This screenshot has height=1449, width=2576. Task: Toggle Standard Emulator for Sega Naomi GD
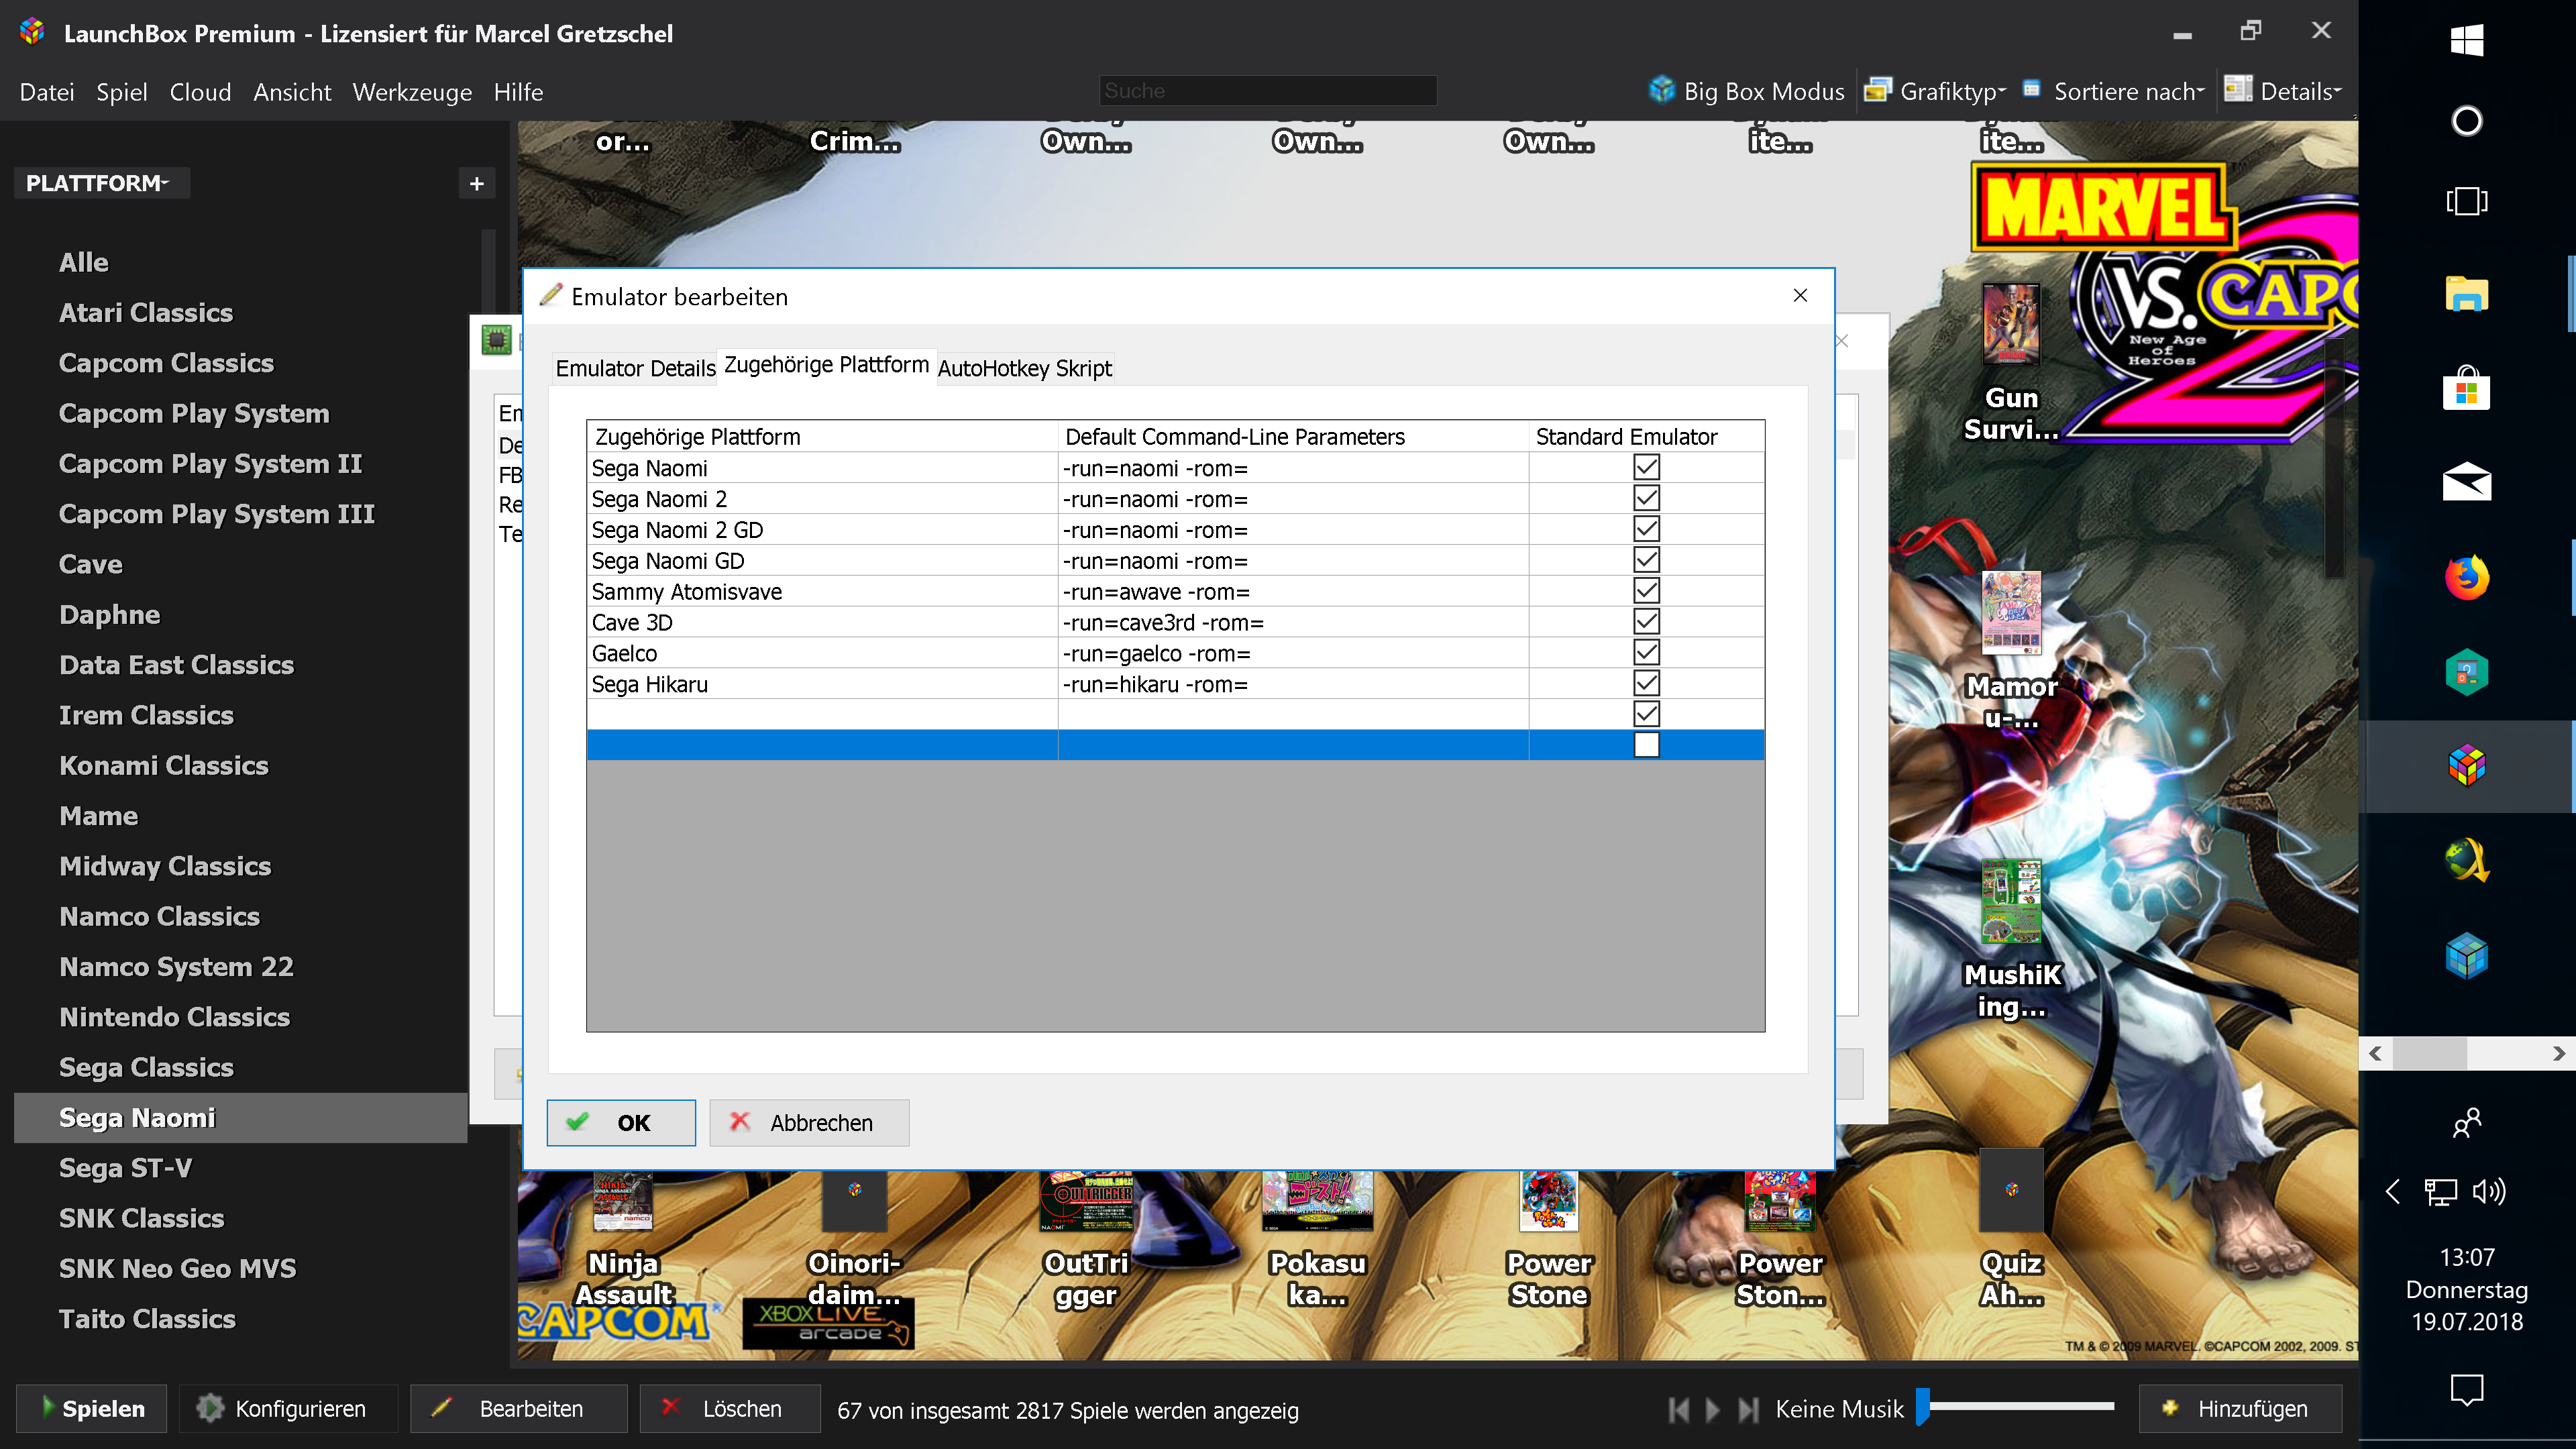click(x=1646, y=560)
